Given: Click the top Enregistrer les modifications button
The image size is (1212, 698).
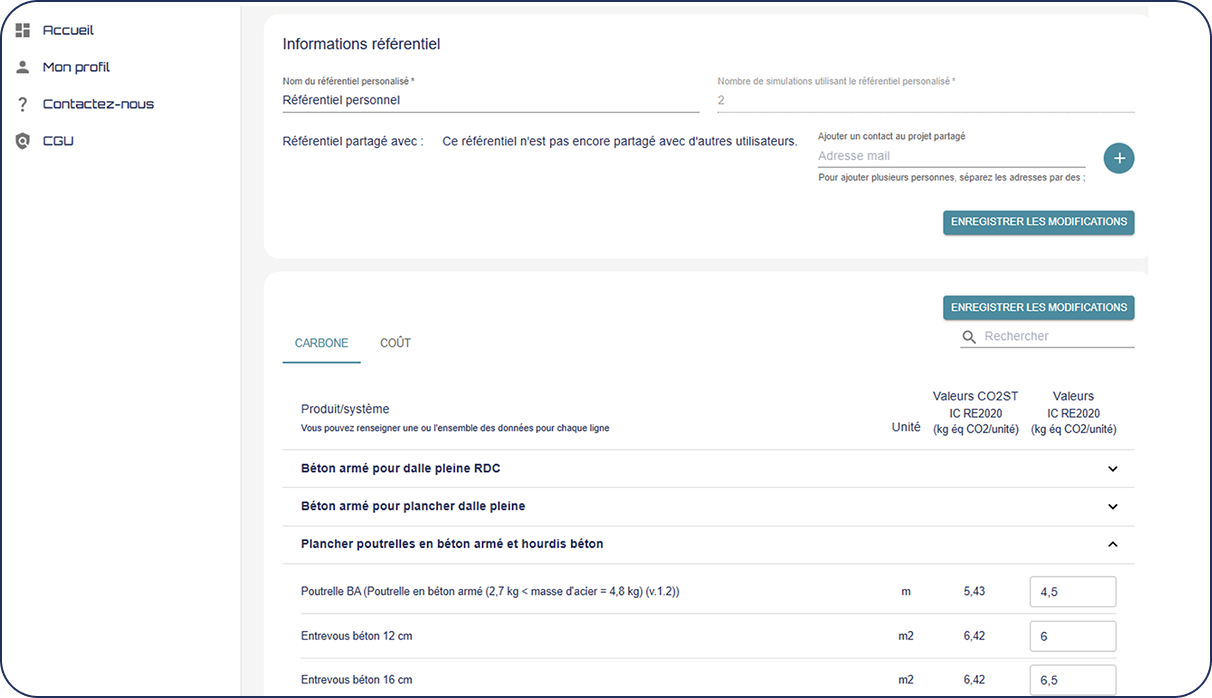Looking at the screenshot, I should tap(1038, 222).
